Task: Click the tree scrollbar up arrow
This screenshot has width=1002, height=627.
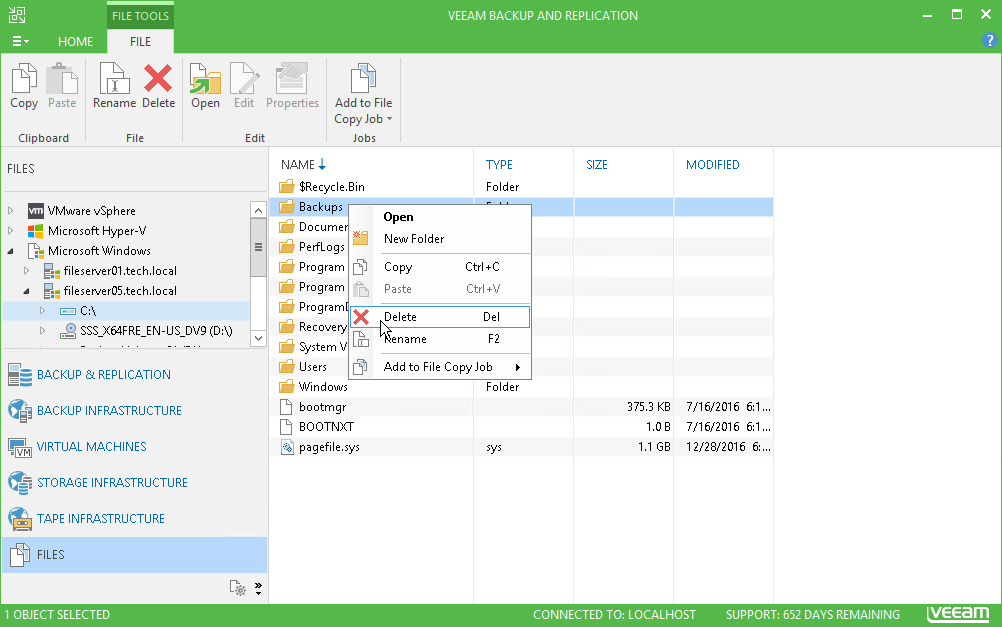Action: [258, 210]
